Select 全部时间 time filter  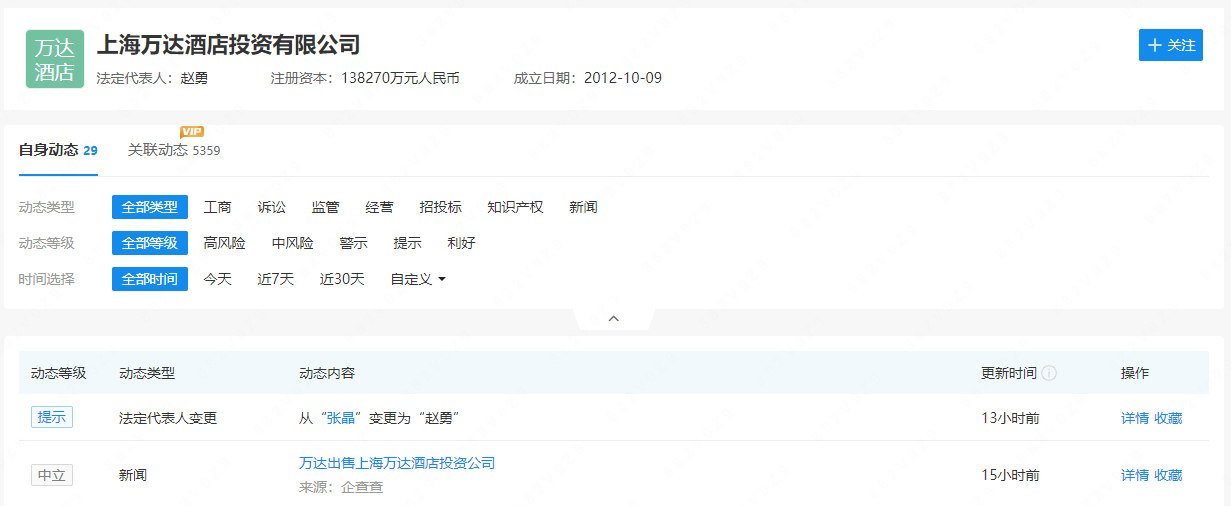pyautogui.click(x=150, y=279)
